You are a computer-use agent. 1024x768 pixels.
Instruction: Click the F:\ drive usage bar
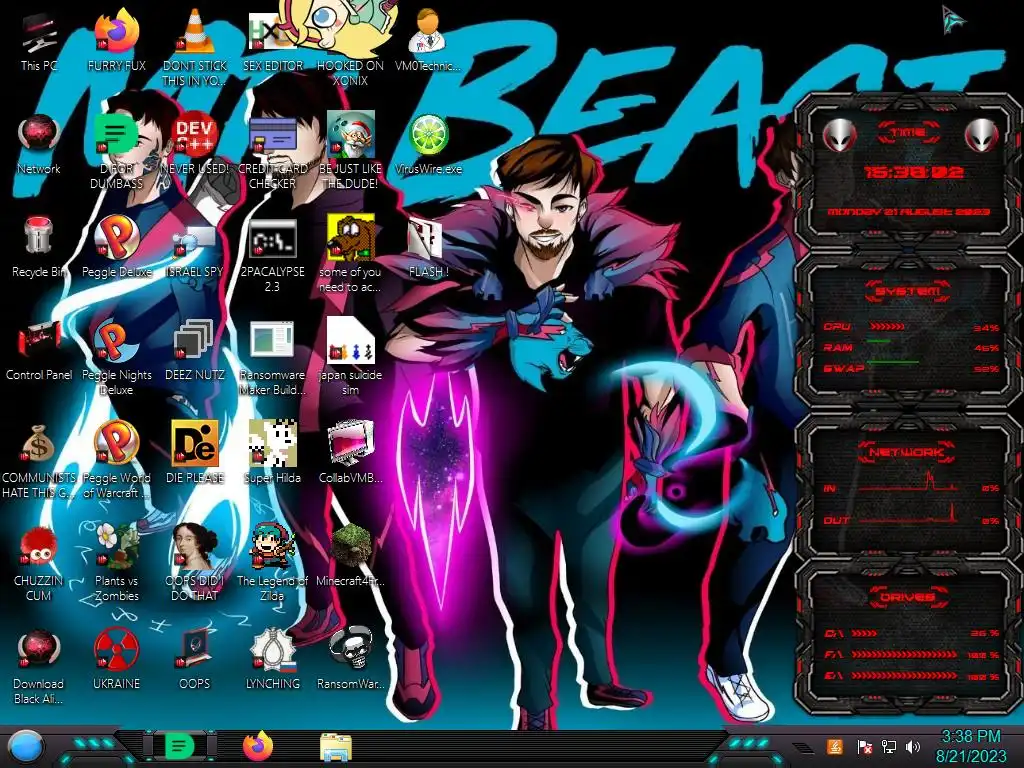coord(904,654)
